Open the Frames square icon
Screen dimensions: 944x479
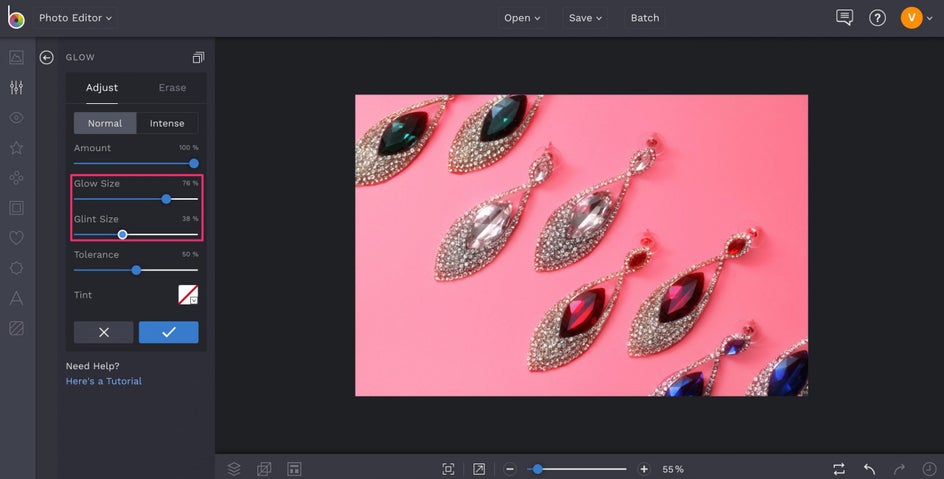click(16, 208)
